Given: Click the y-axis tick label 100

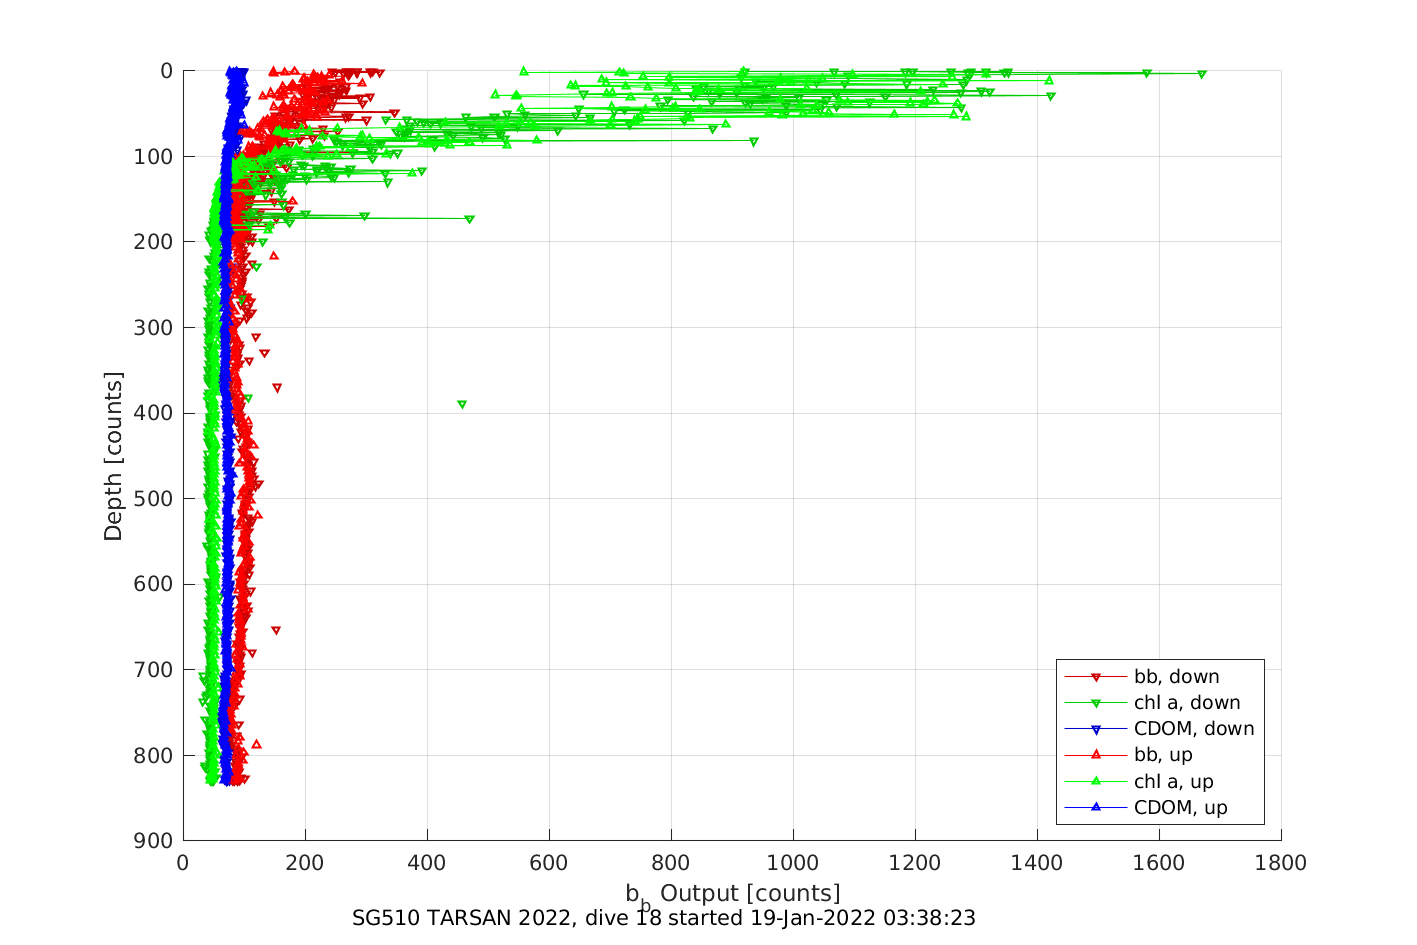Looking at the screenshot, I should tap(153, 157).
